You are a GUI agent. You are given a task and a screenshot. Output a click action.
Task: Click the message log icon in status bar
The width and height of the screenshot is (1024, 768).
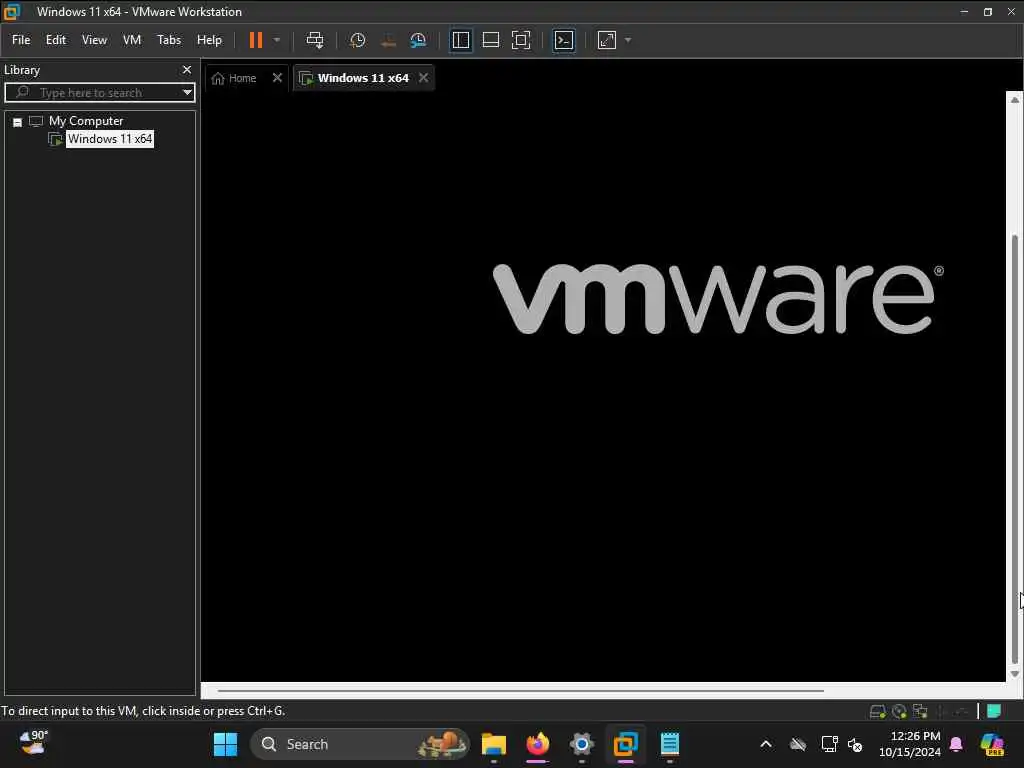994,711
